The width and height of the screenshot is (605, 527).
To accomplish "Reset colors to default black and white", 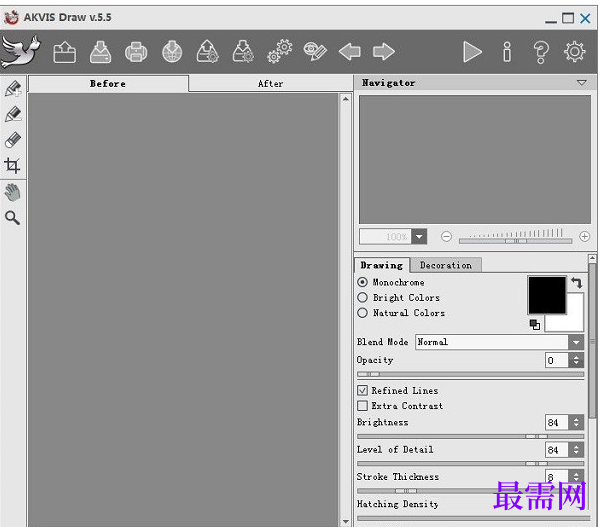I will [x=535, y=325].
